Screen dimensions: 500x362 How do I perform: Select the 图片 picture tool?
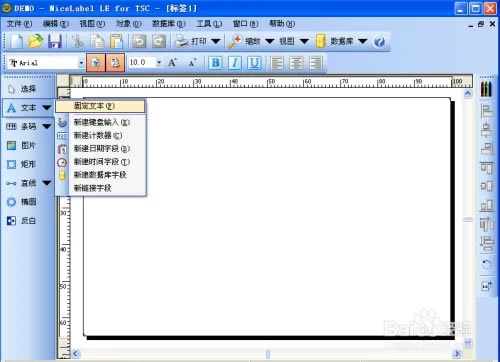21,146
